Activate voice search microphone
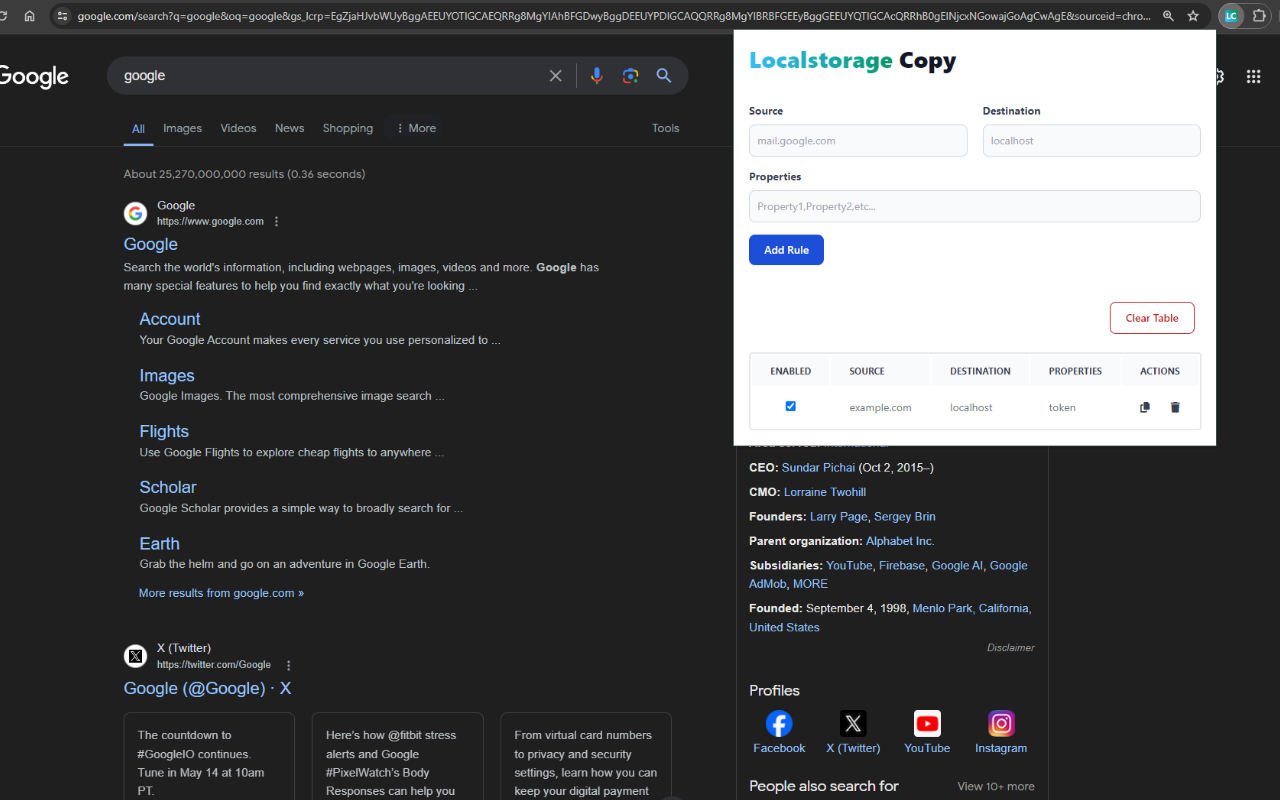 pos(597,75)
